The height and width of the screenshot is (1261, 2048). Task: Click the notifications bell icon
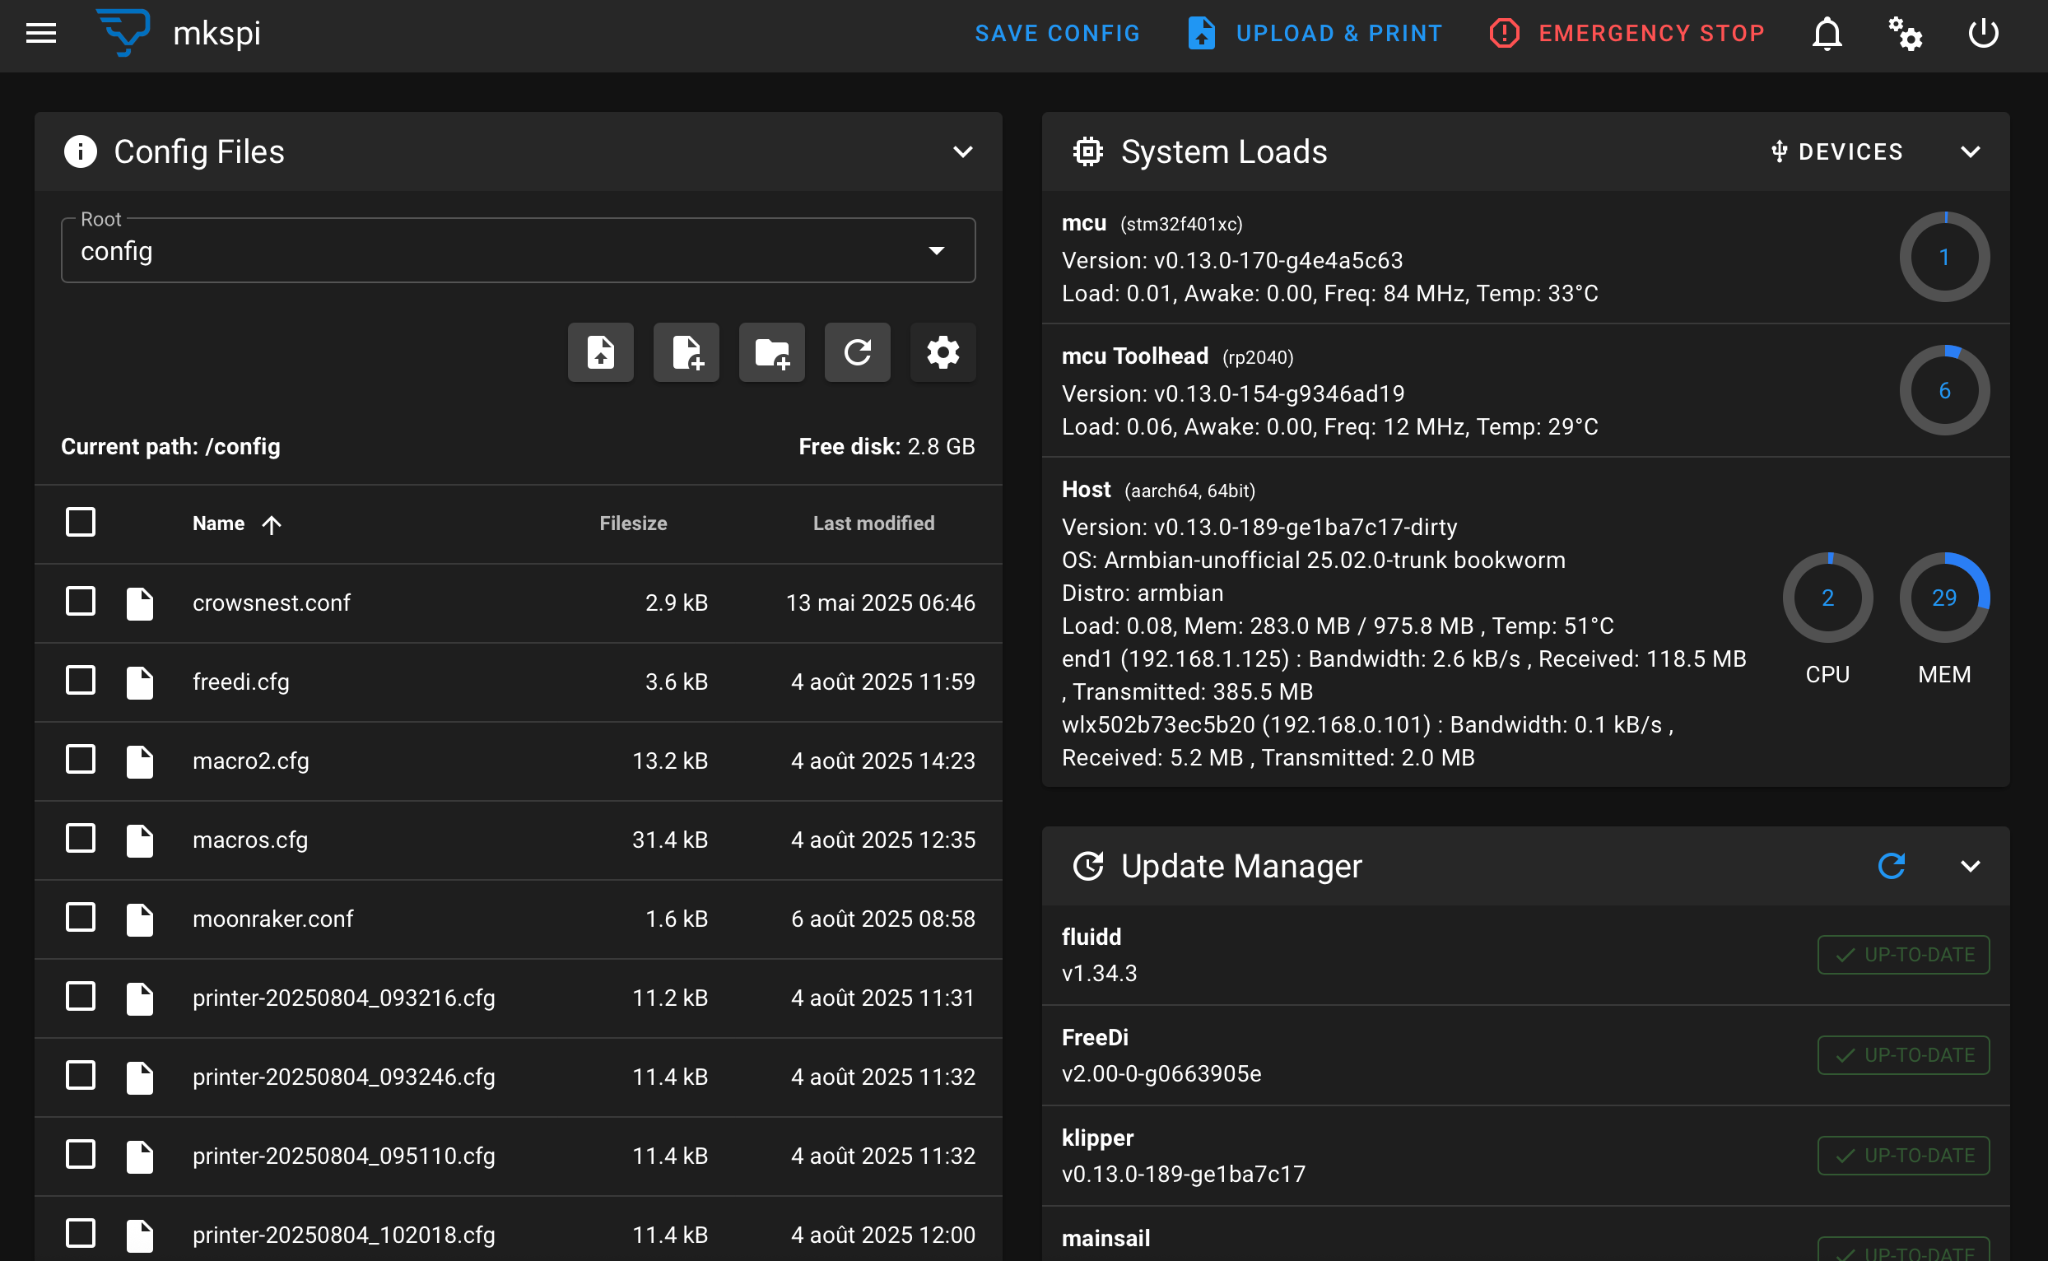(x=1827, y=33)
